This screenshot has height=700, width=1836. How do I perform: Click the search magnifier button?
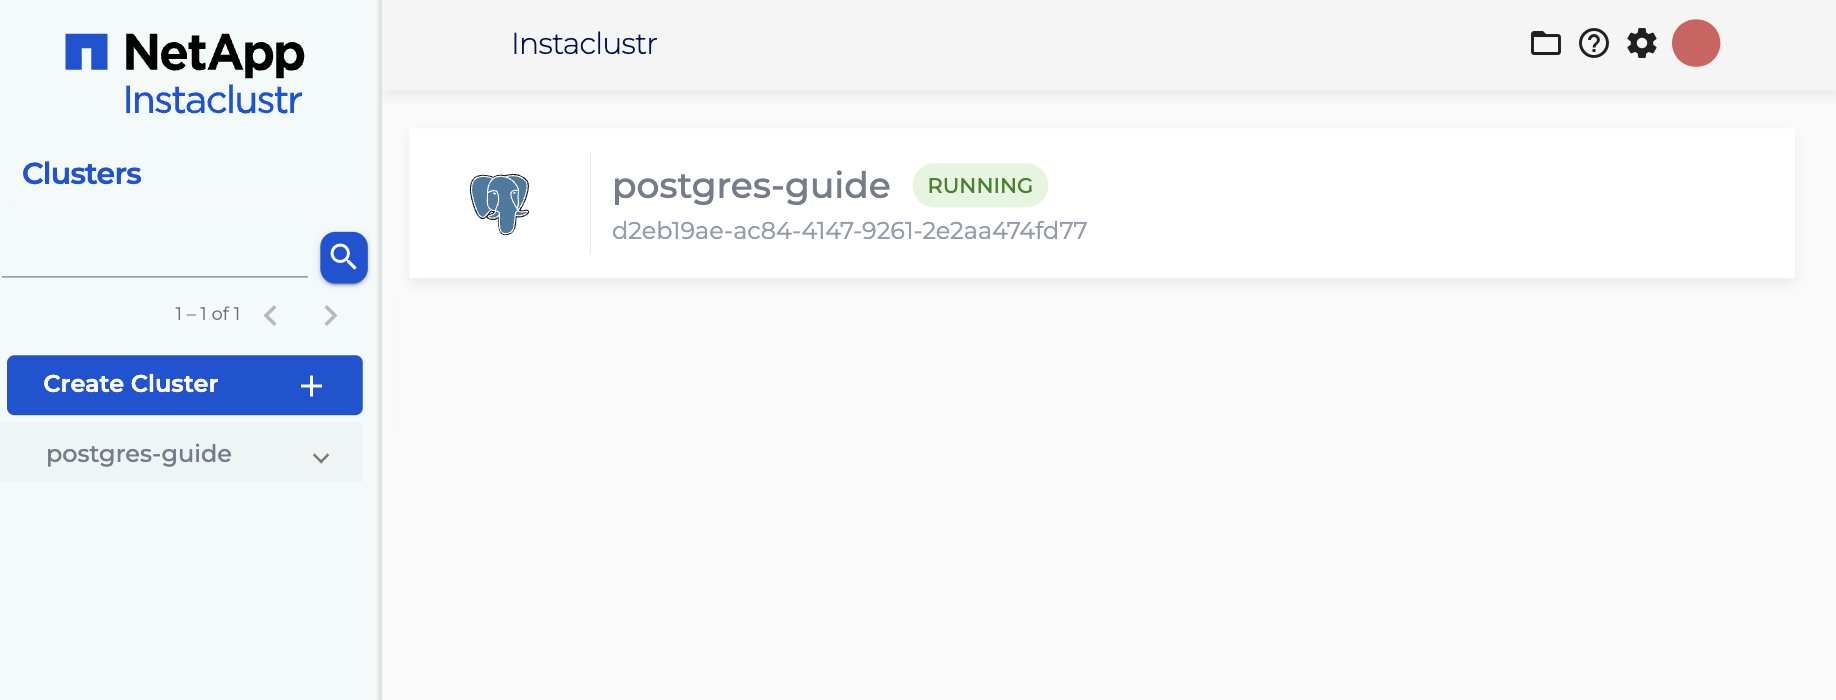[343, 258]
